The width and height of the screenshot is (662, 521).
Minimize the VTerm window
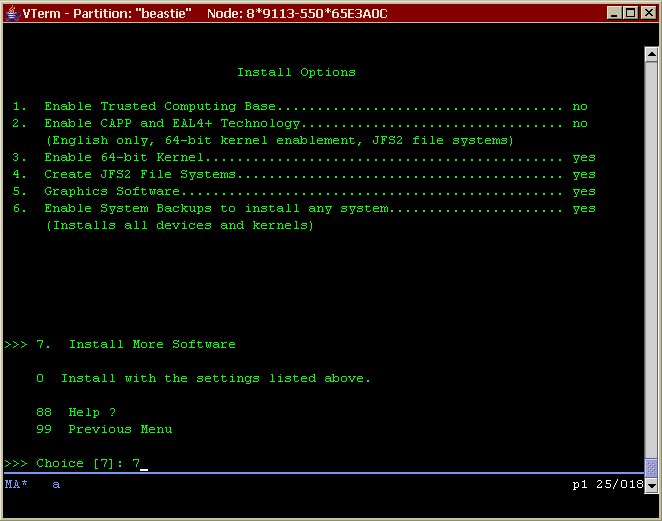click(x=610, y=13)
